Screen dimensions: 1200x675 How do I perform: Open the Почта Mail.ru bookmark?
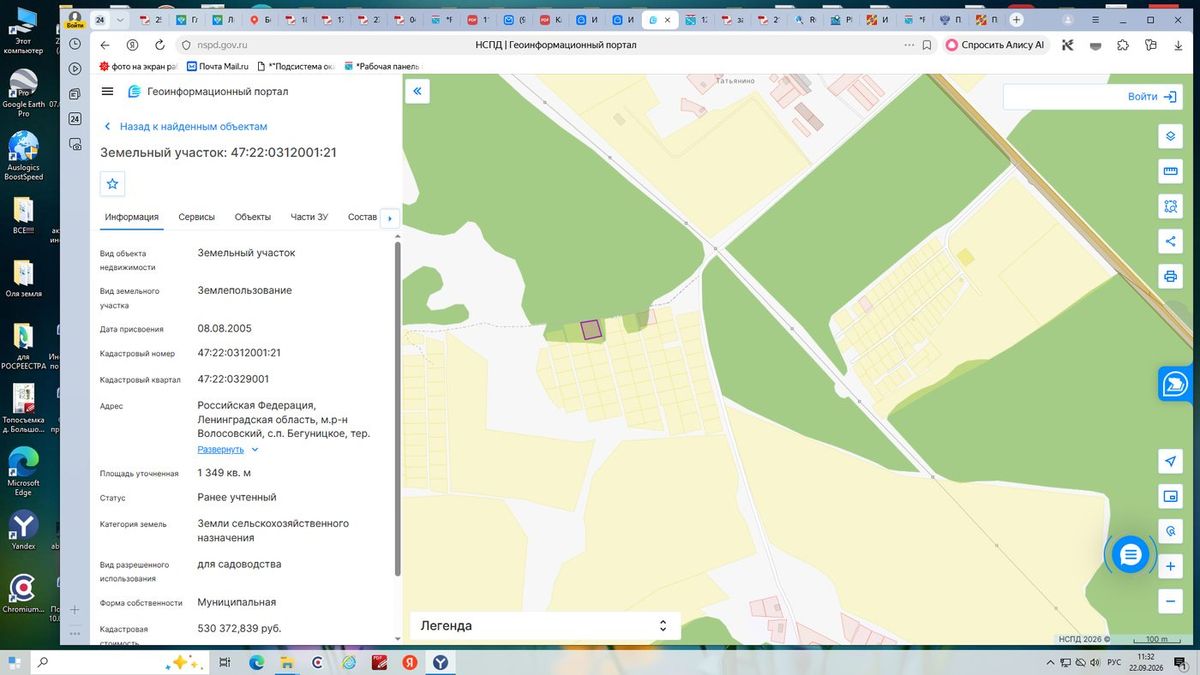217,67
